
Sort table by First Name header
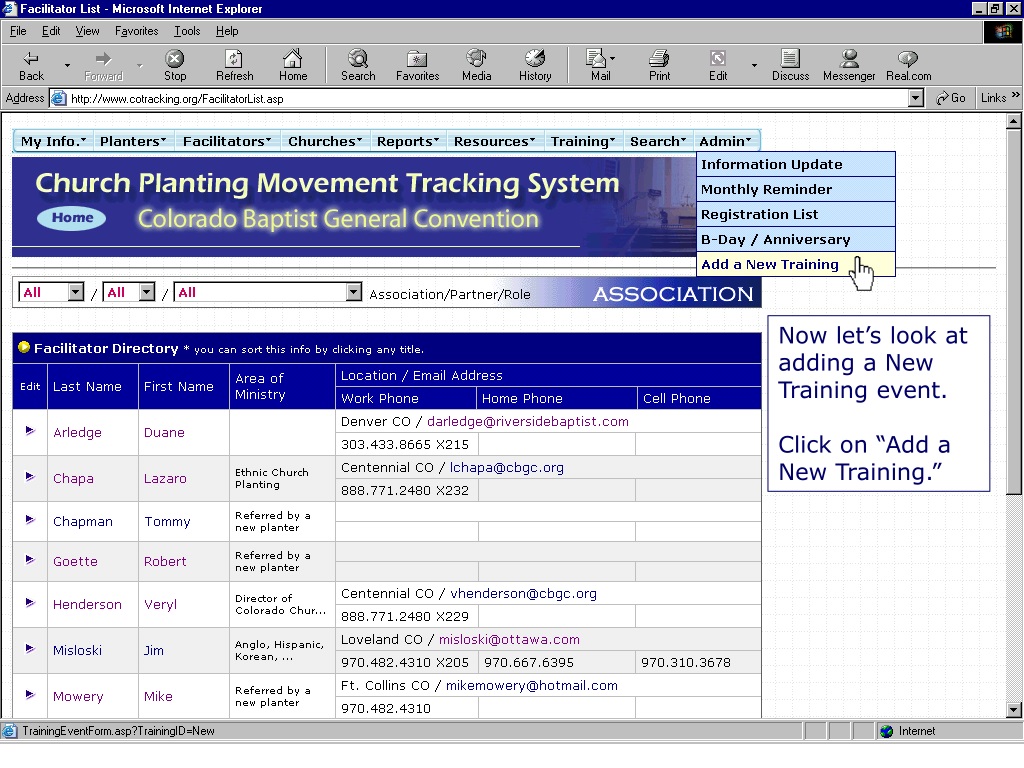(178, 387)
